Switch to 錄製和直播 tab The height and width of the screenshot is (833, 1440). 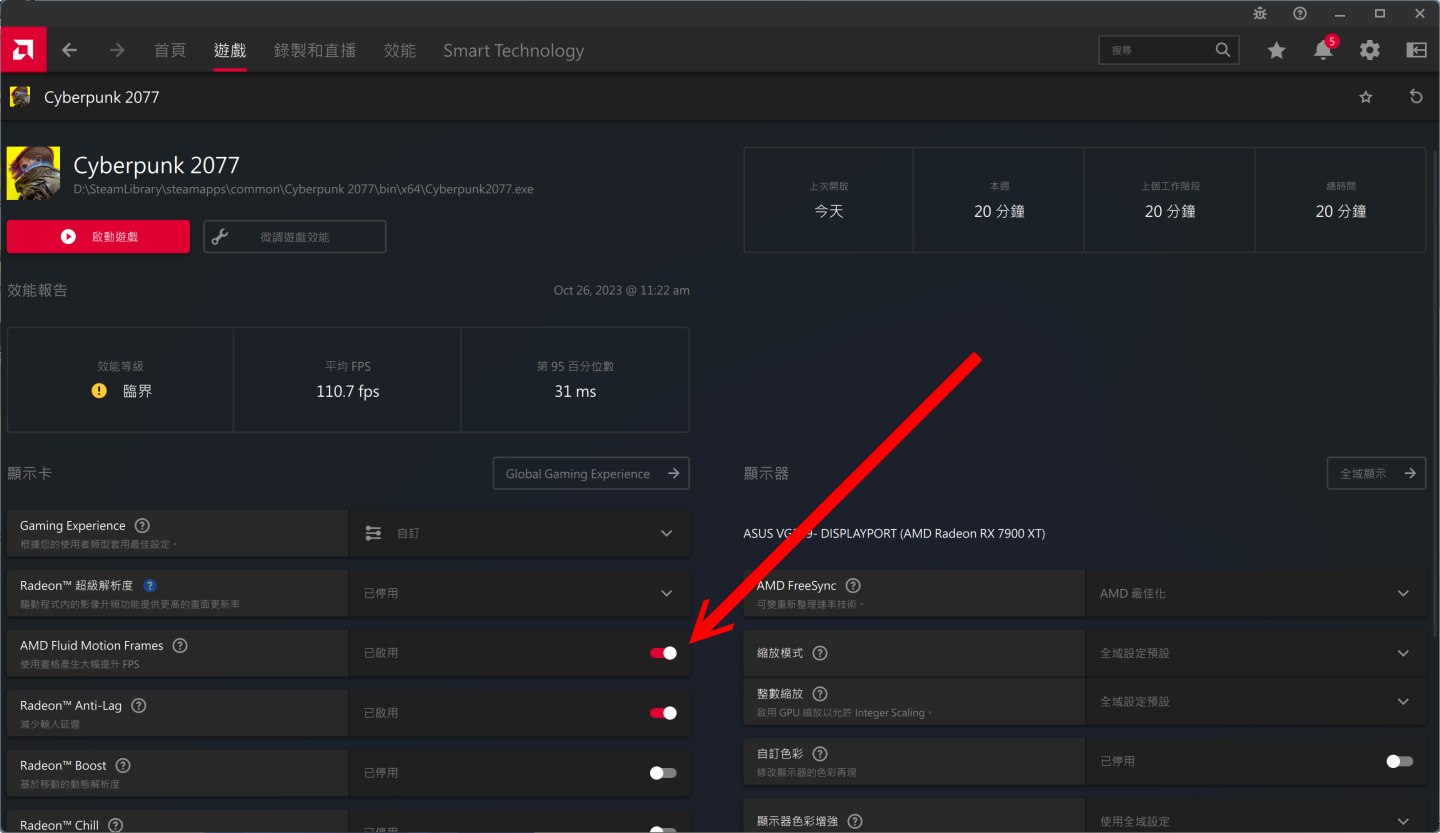pyautogui.click(x=315, y=50)
